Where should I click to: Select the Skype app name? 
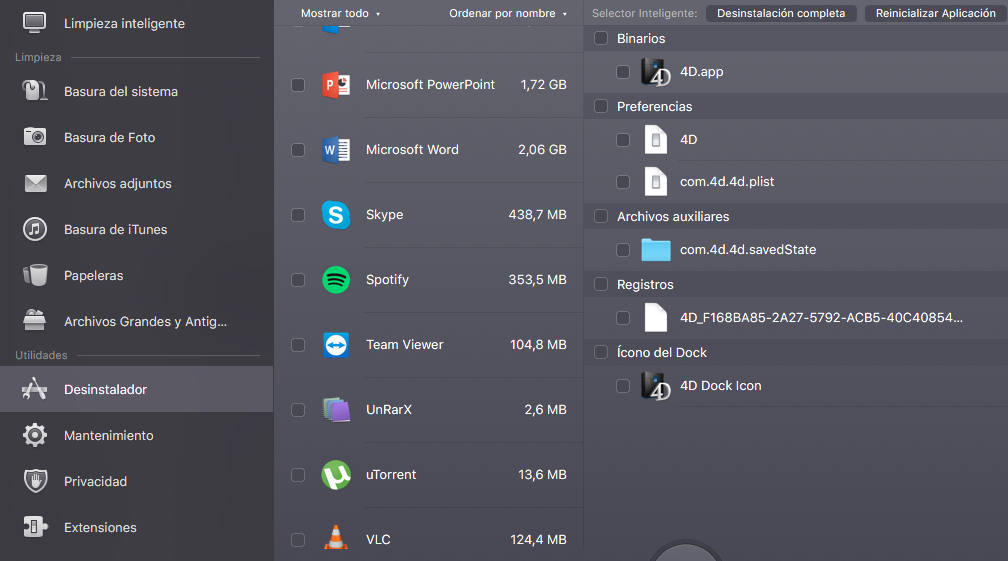pyautogui.click(x=384, y=215)
